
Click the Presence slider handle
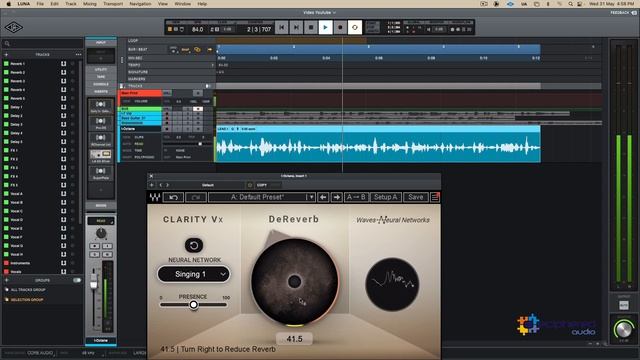(x=193, y=304)
